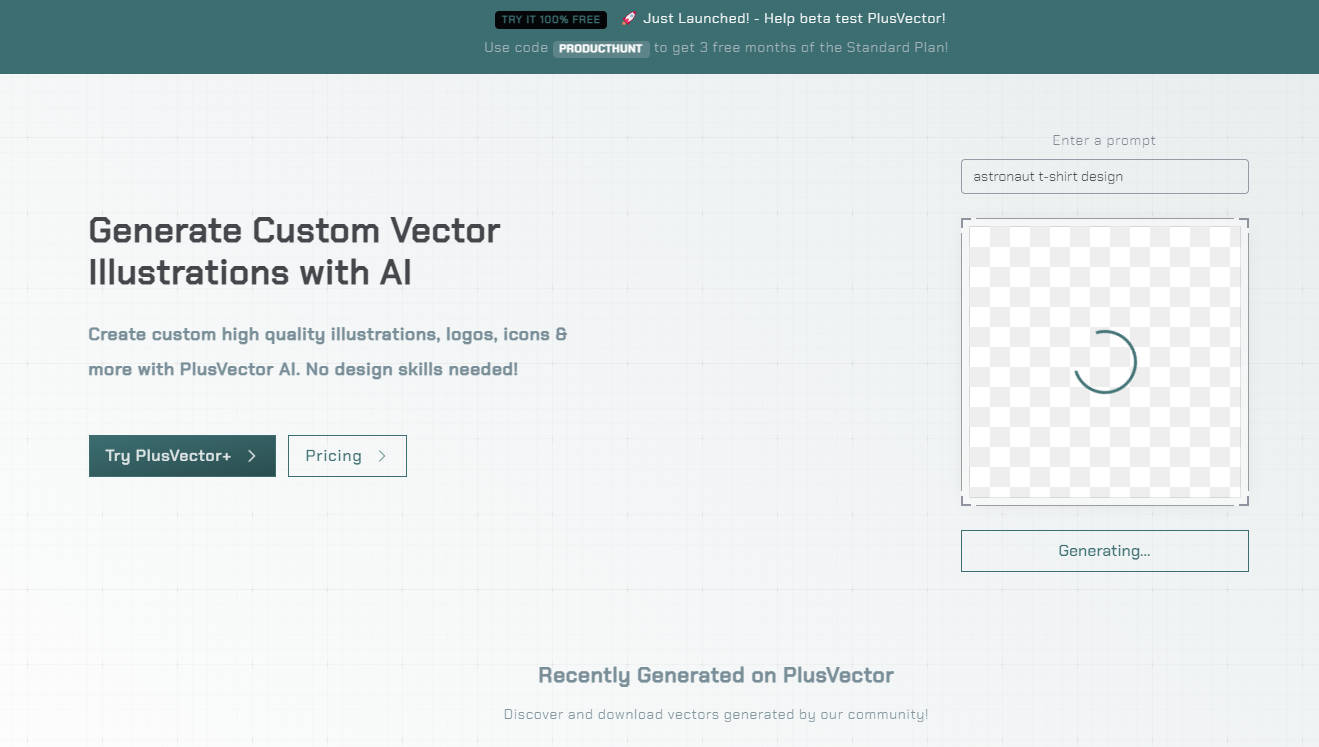
Task: Click 'to get 3 free months of the Standard Plan!' text
Action: click(802, 48)
